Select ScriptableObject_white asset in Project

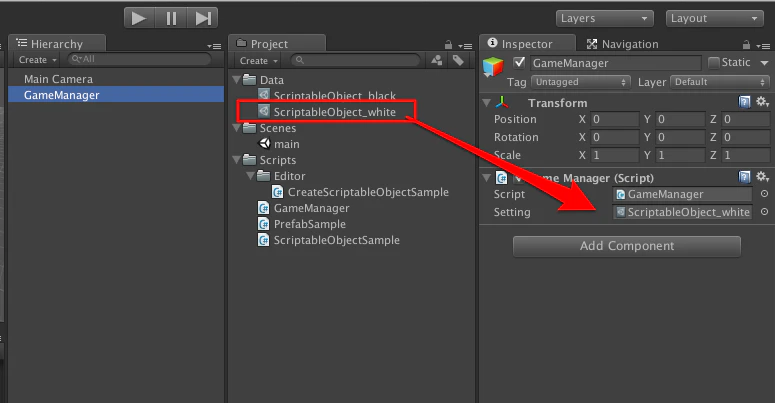[327, 112]
